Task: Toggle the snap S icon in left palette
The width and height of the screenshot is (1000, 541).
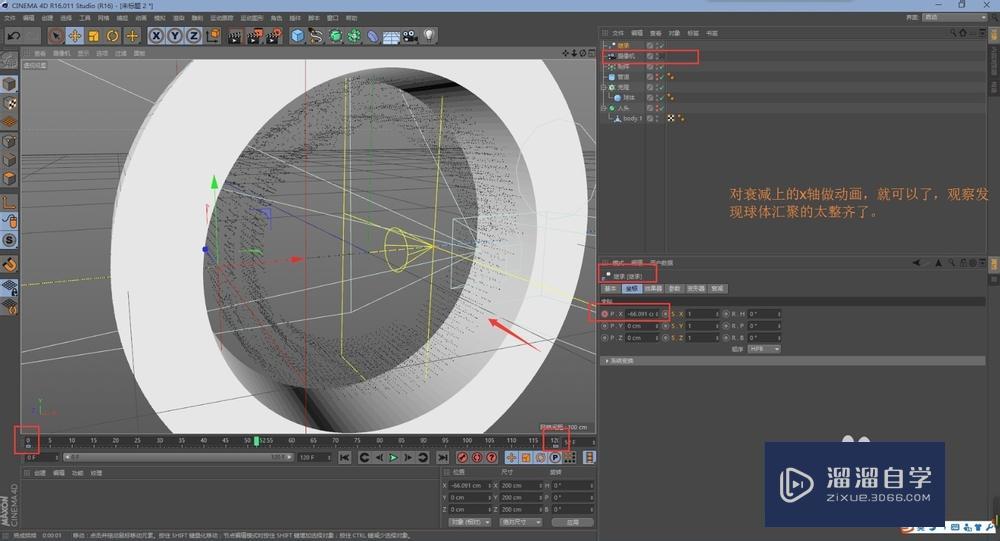Action: 9,241
